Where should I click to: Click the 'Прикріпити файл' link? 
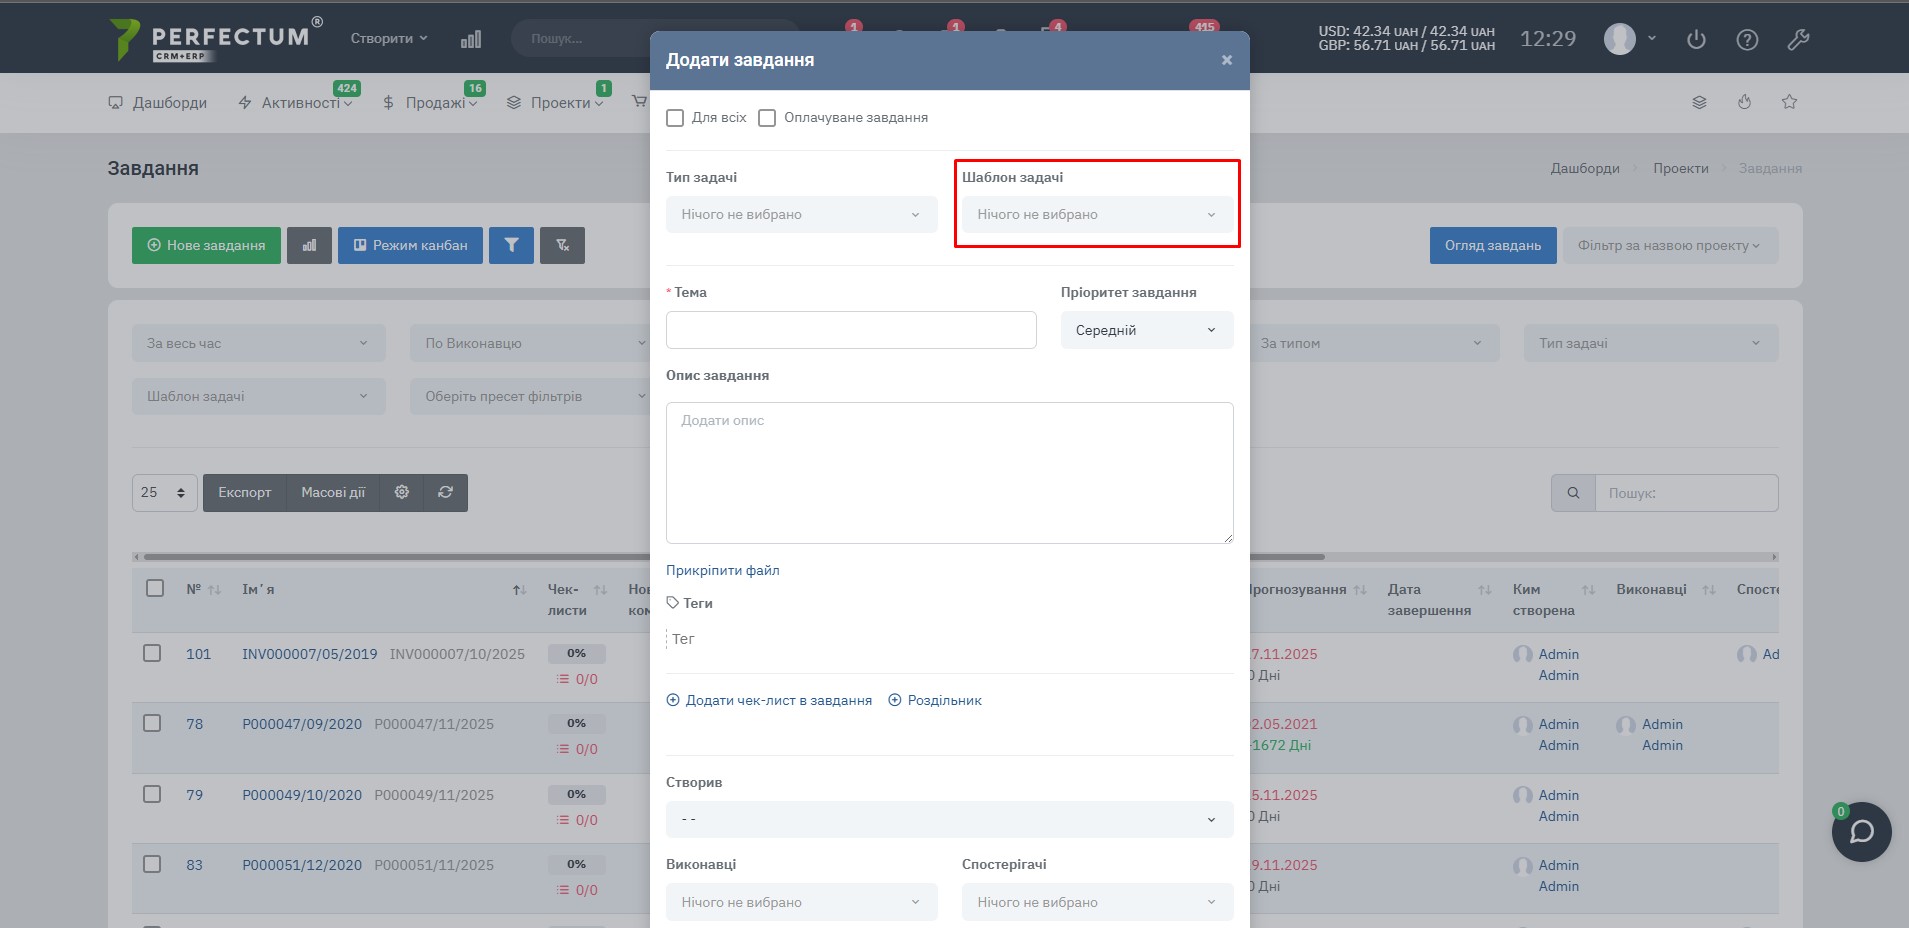click(x=722, y=570)
